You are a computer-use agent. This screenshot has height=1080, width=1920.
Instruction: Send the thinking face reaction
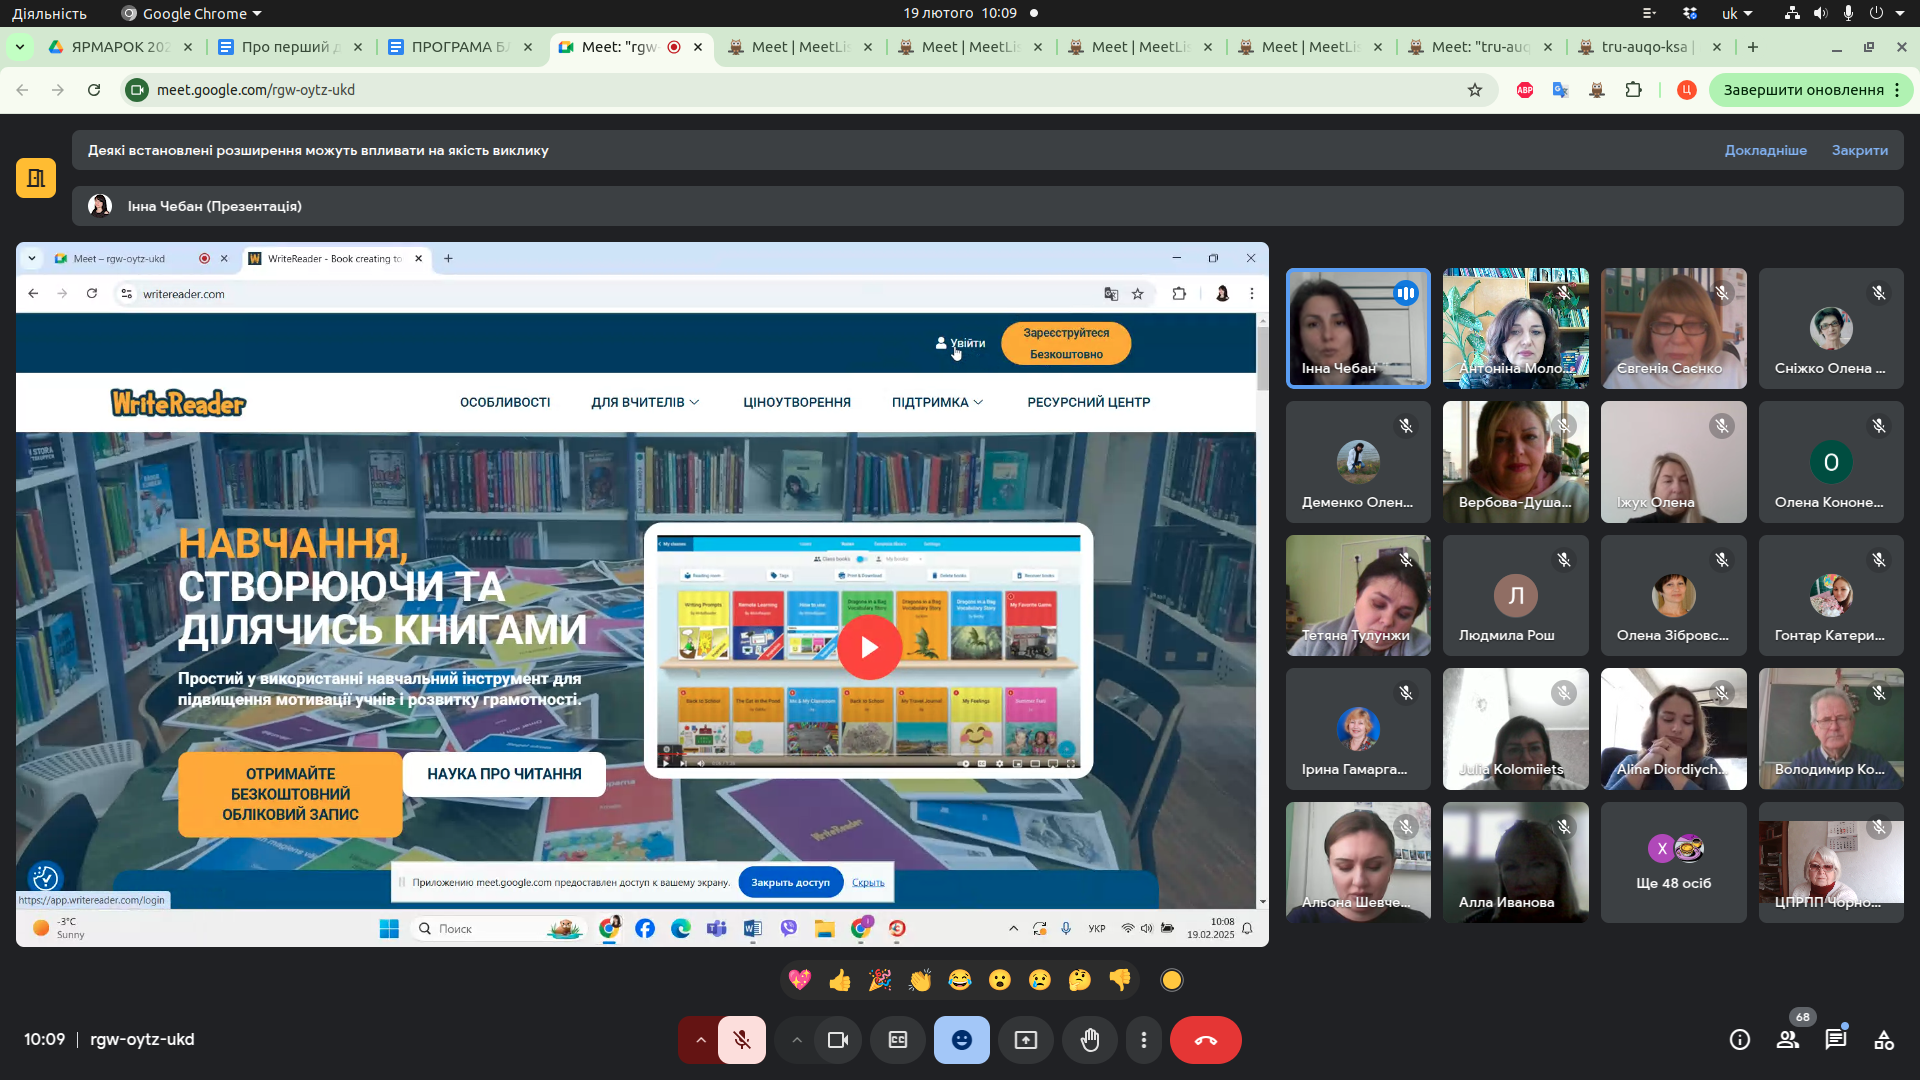point(1080,980)
